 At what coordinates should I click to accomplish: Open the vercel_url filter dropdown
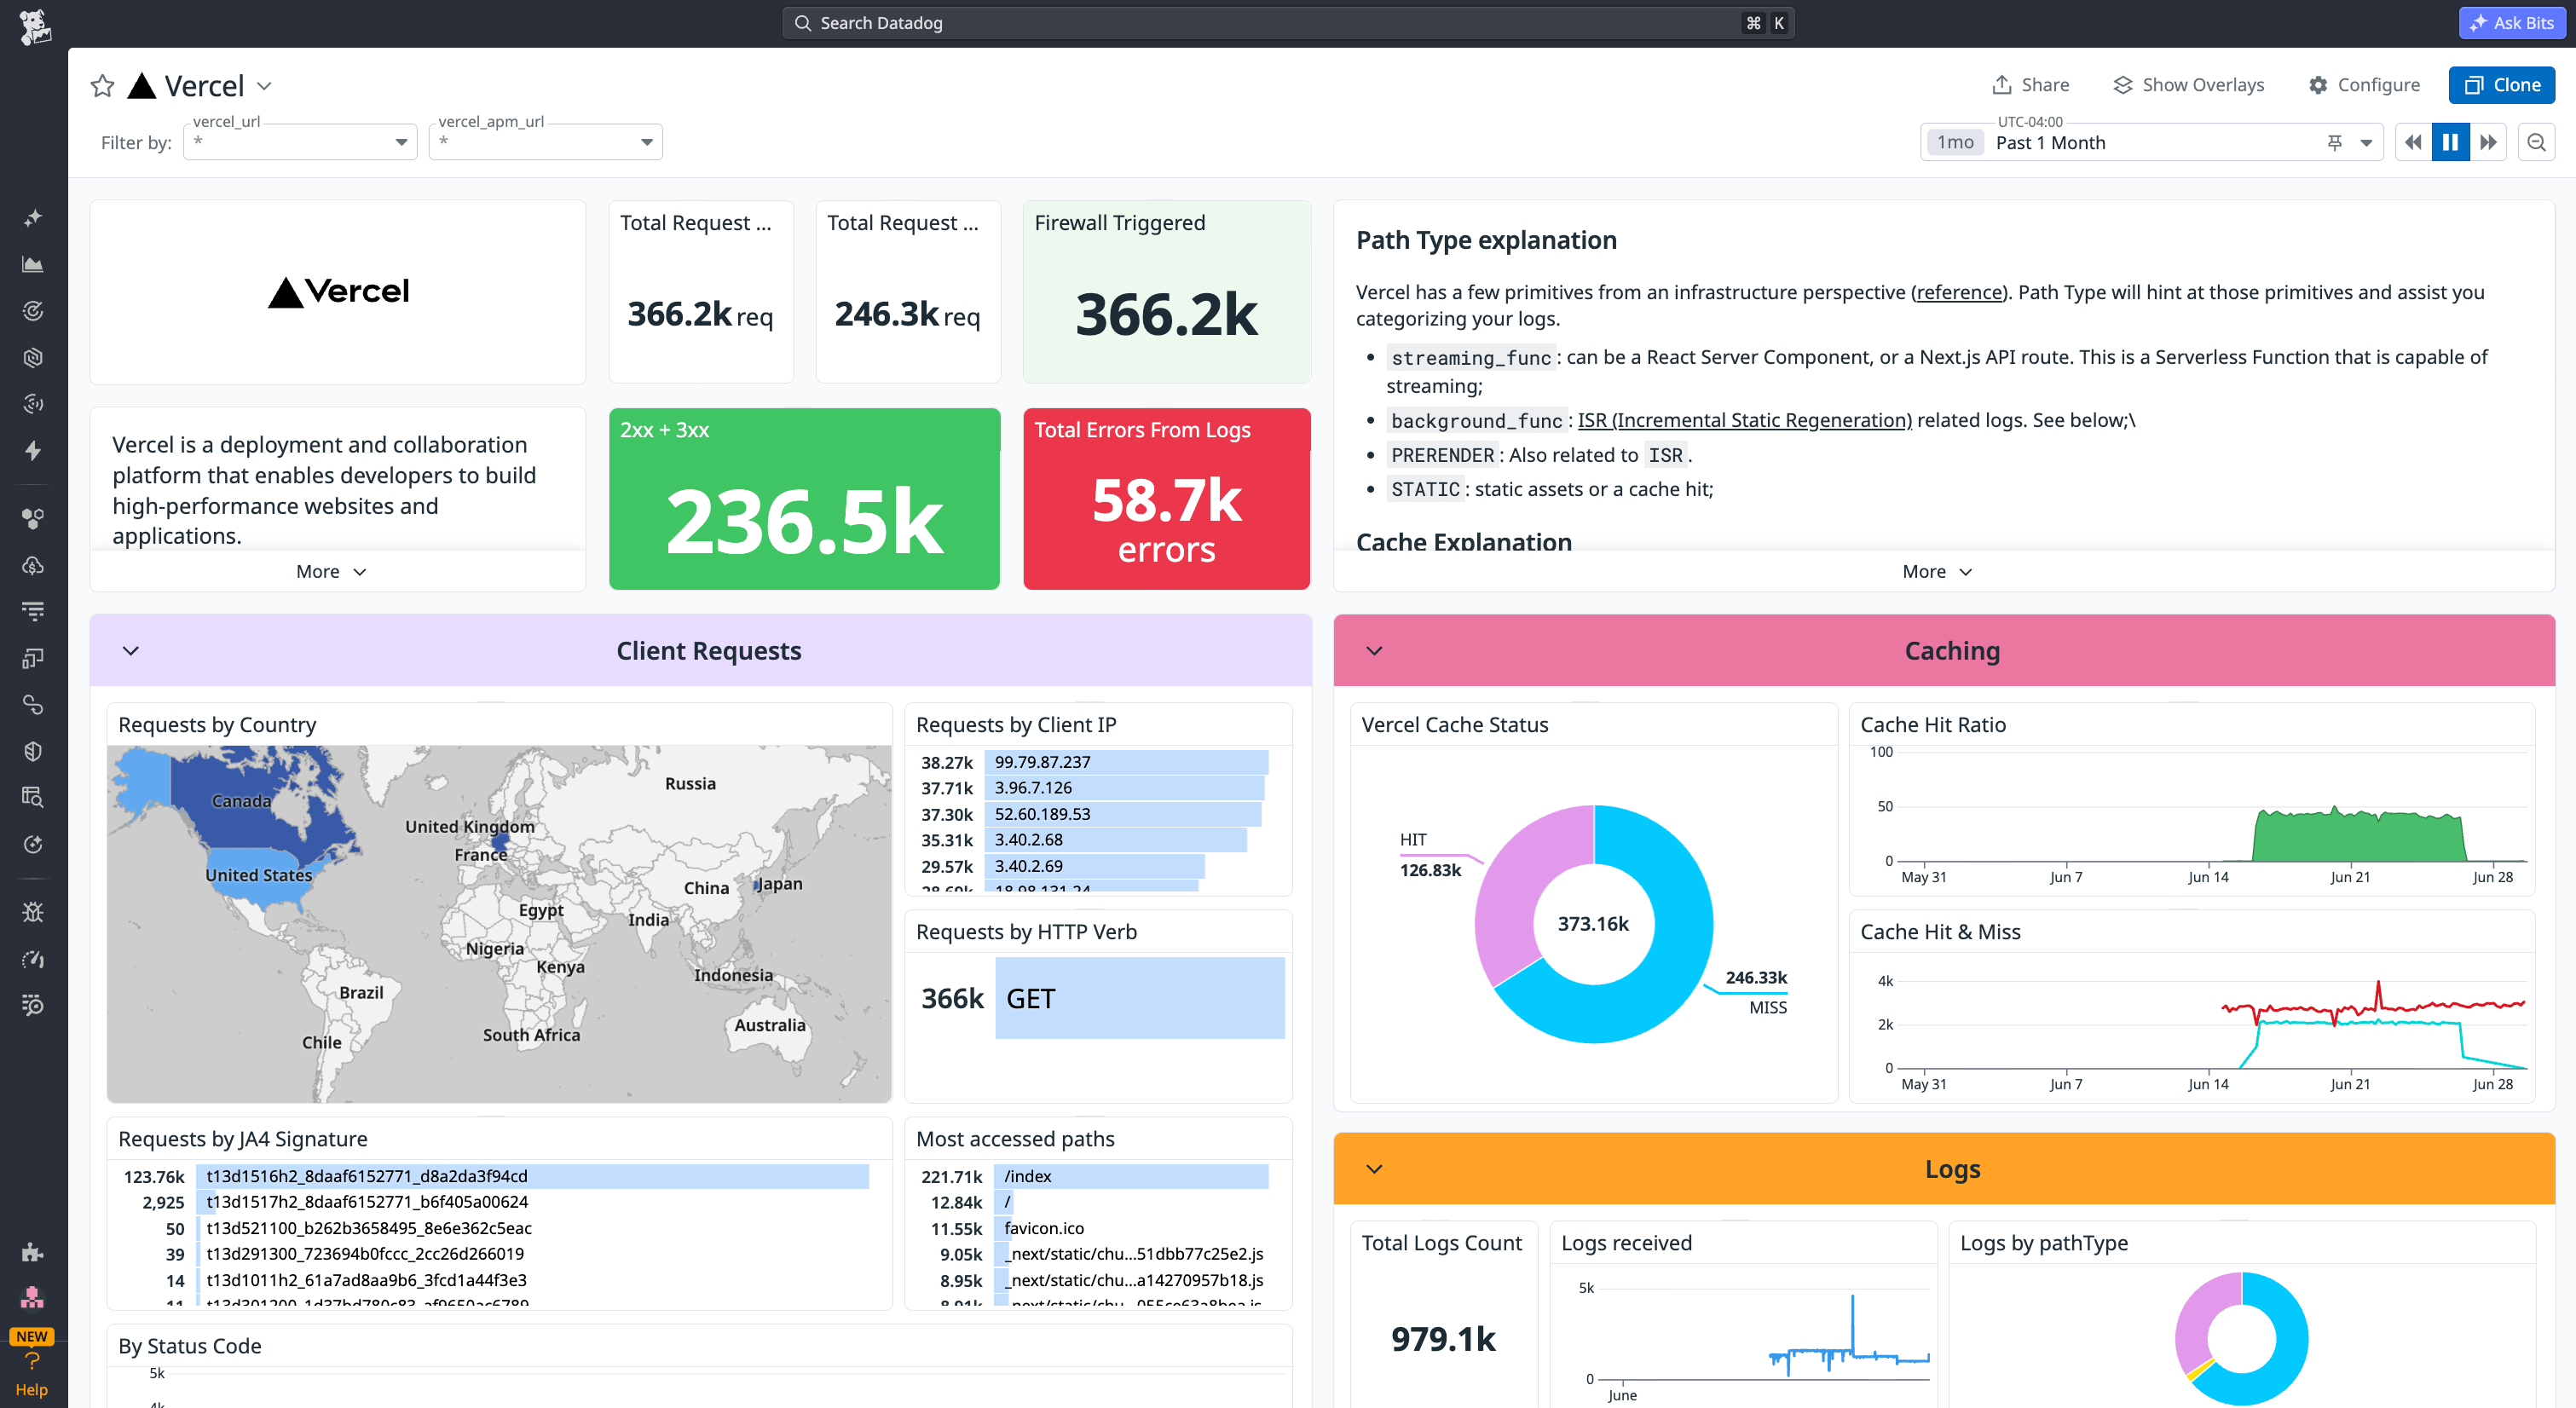click(x=300, y=142)
